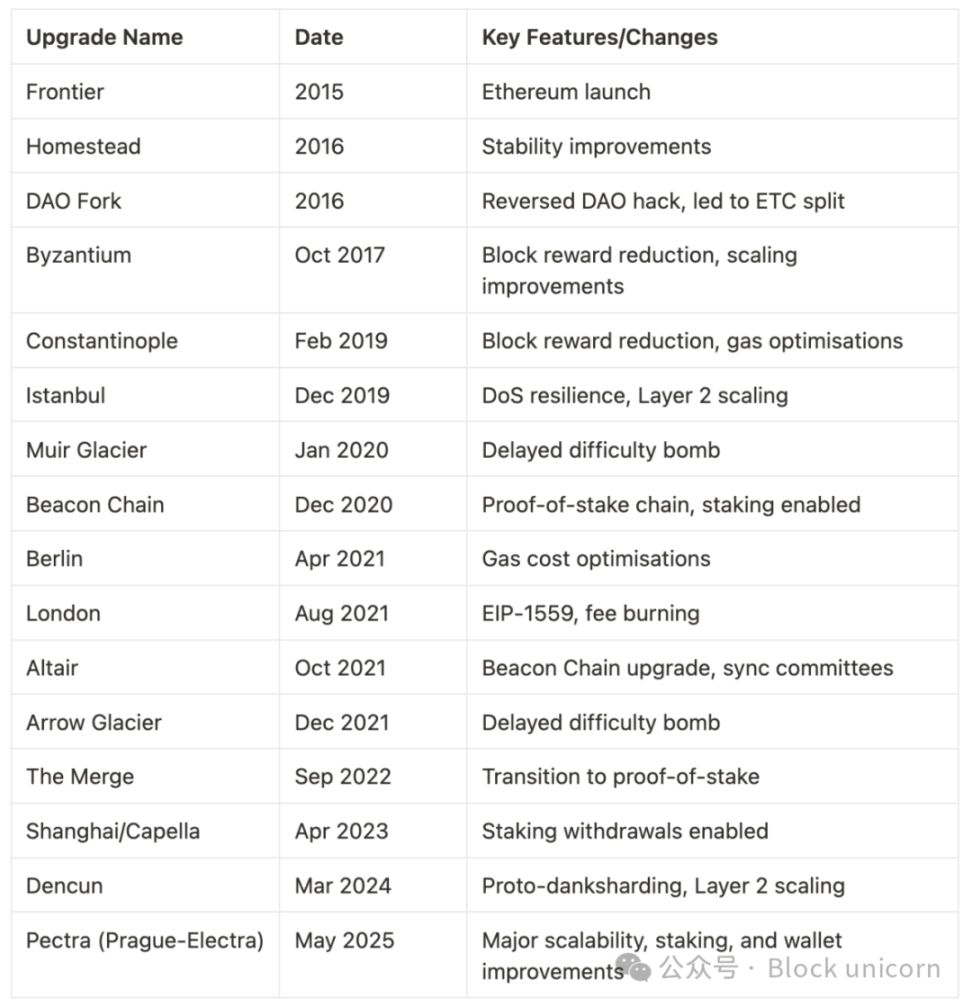This screenshot has height=1007, width=972.
Task: Select the Constantinople upgrade cell
Action: tap(102, 341)
